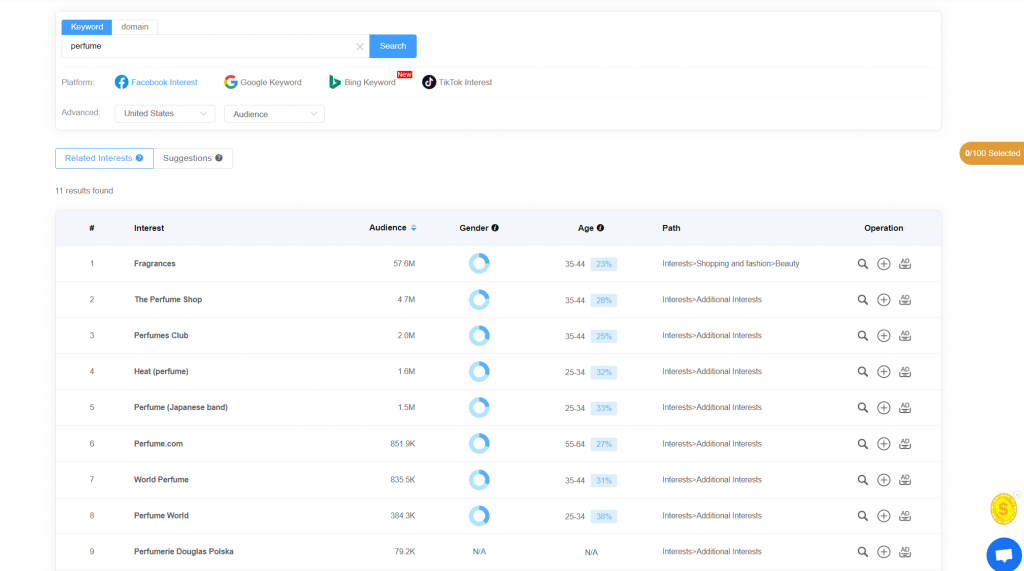Open ad audience icon for Perfumes Club
The width and height of the screenshot is (1024, 571).
coord(905,336)
